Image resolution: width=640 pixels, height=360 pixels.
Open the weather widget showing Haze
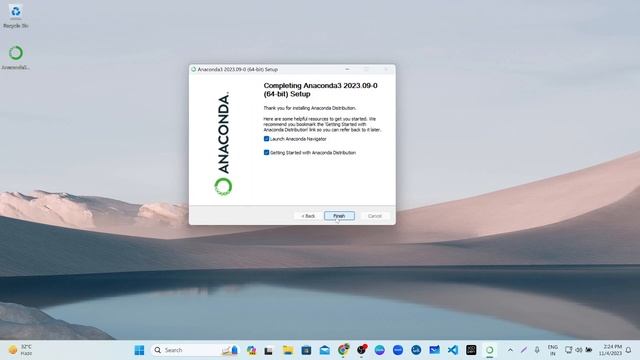(20, 350)
